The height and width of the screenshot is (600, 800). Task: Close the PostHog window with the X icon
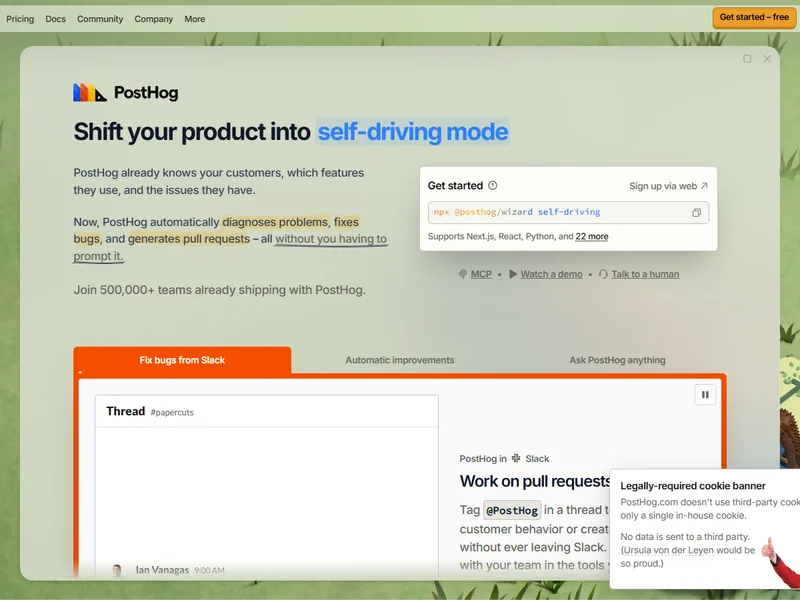[767, 59]
